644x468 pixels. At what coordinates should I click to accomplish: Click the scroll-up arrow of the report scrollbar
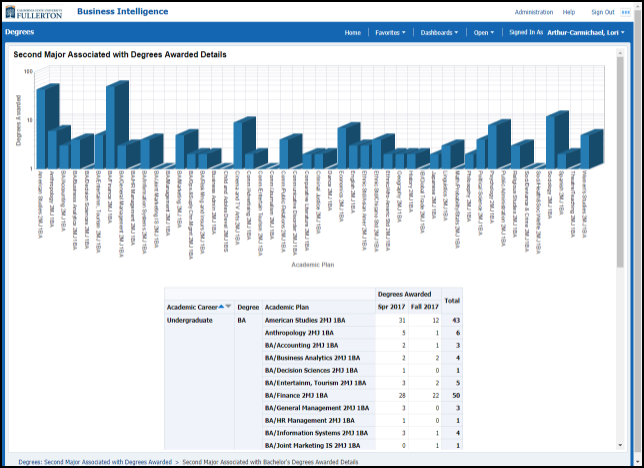(x=620, y=53)
